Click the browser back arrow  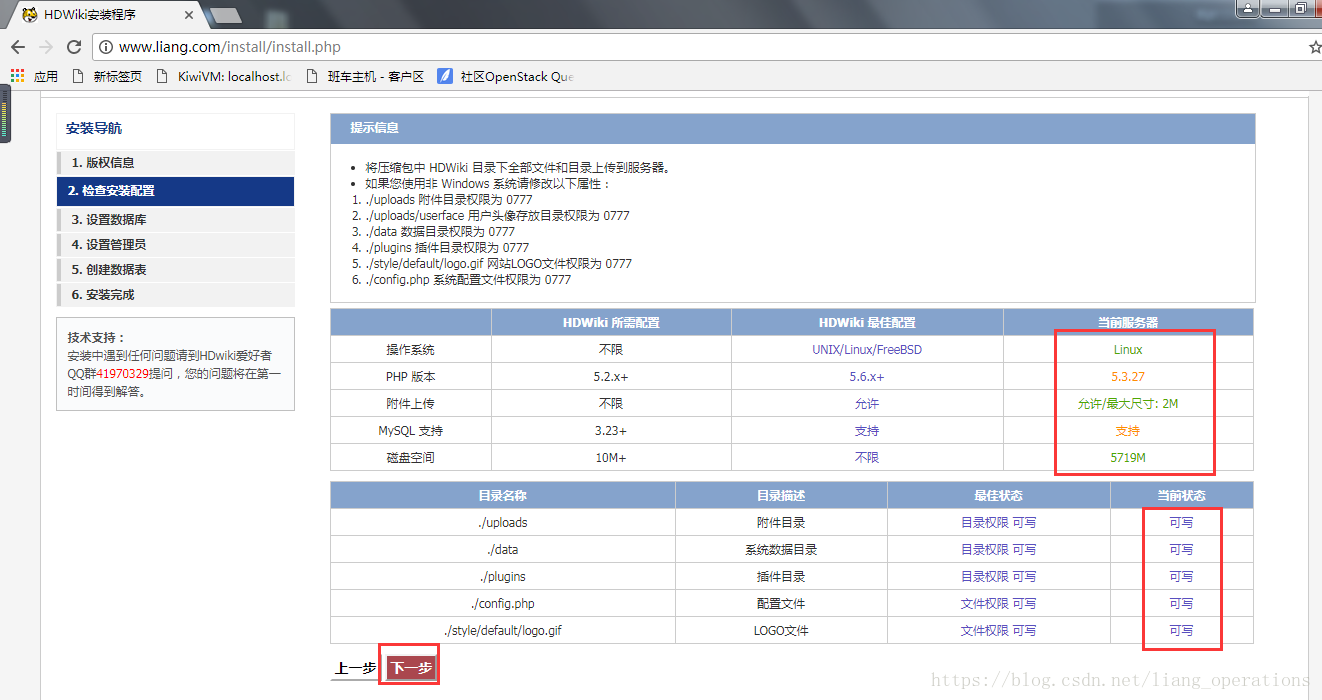tap(18, 47)
